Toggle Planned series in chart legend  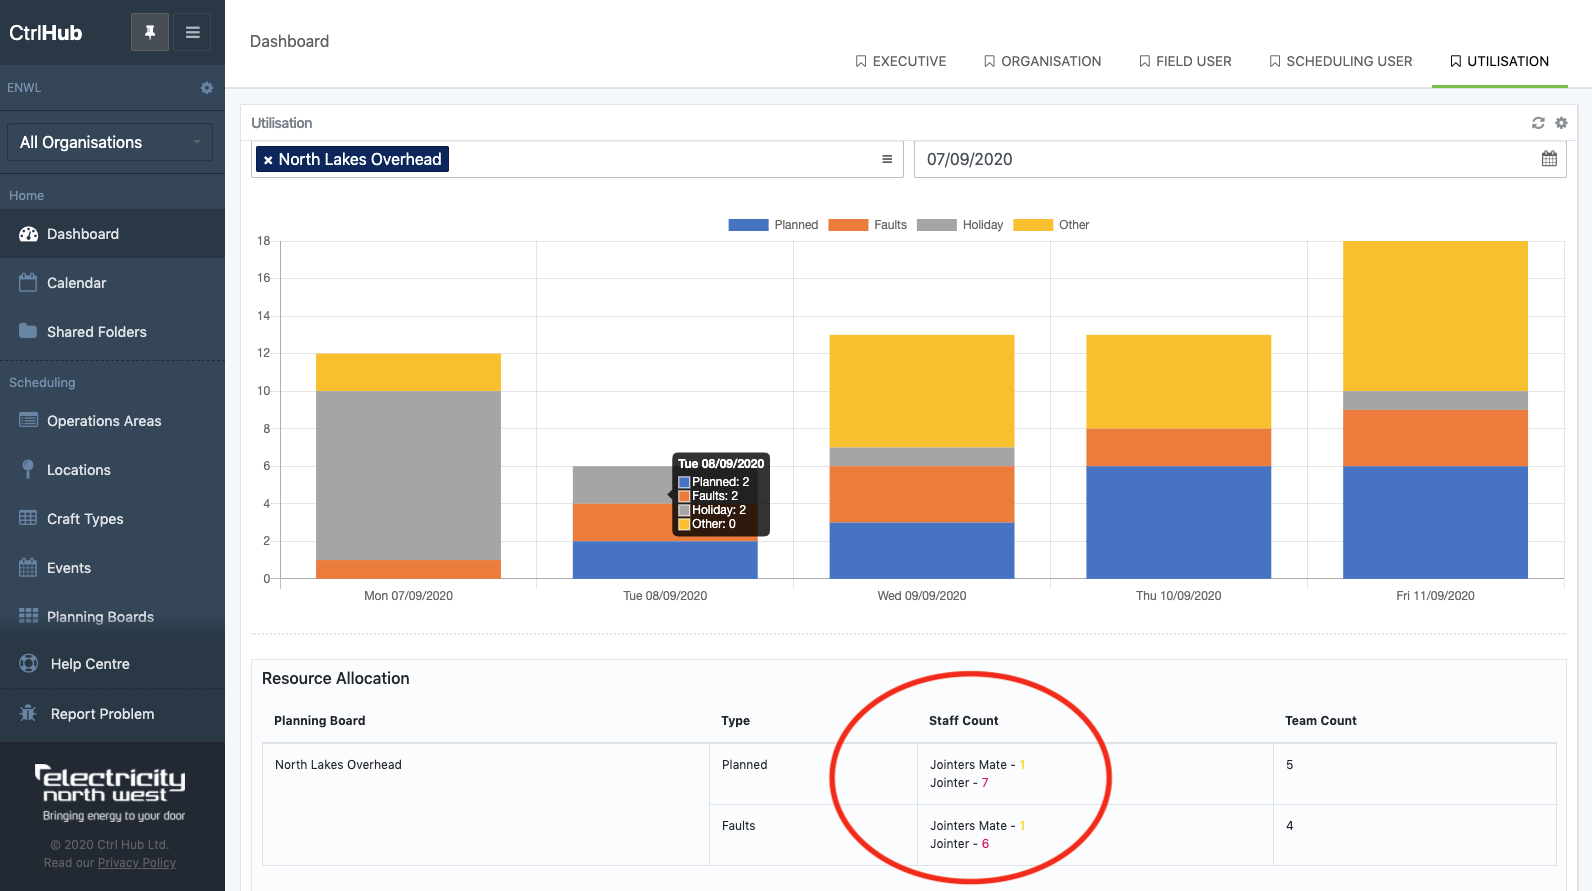(x=773, y=225)
